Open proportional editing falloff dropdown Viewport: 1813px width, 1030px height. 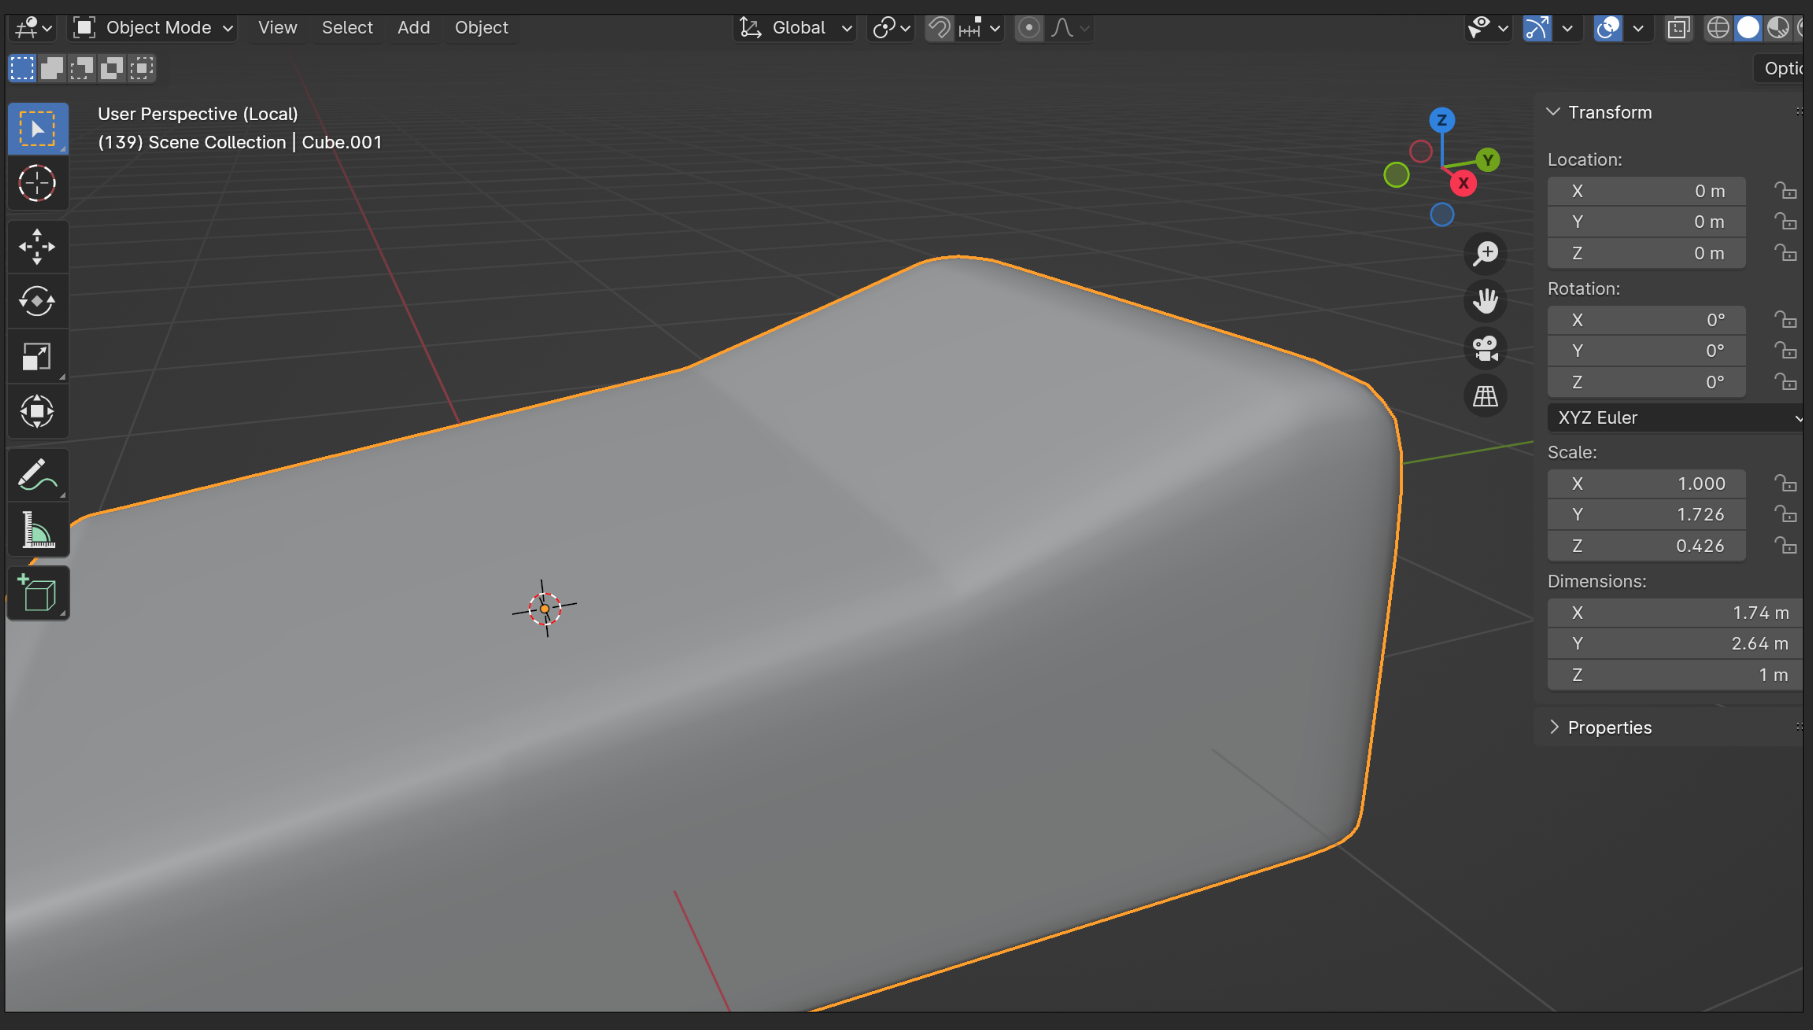click(x=1069, y=28)
